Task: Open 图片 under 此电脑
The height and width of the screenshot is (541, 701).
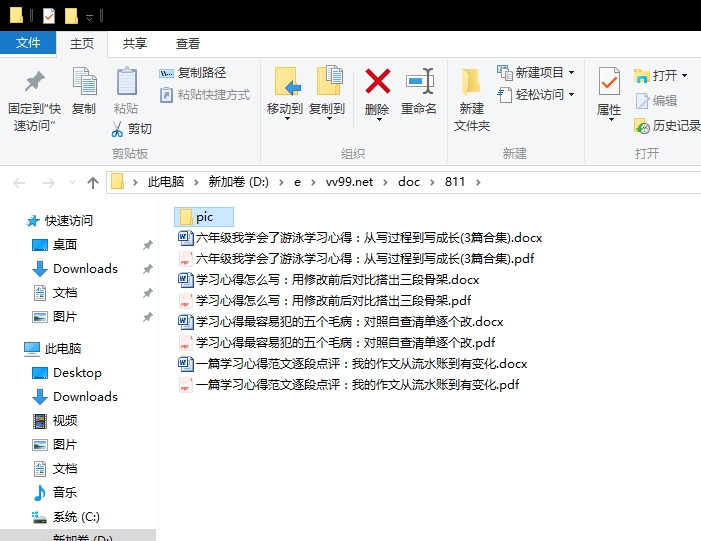Action: pos(55,445)
